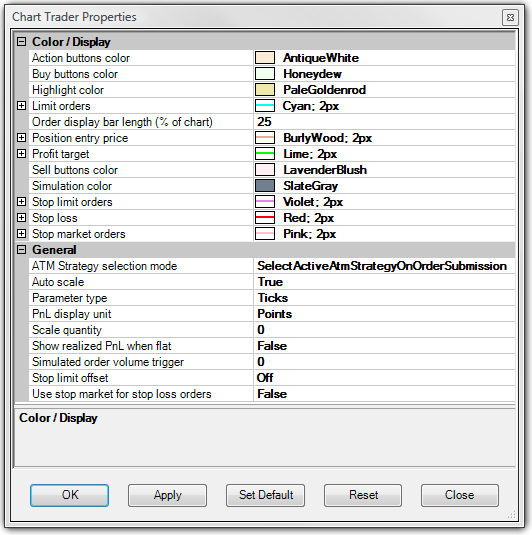The height and width of the screenshot is (535, 532).
Task: Select the Auto scale row label
Action: (58, 282)
